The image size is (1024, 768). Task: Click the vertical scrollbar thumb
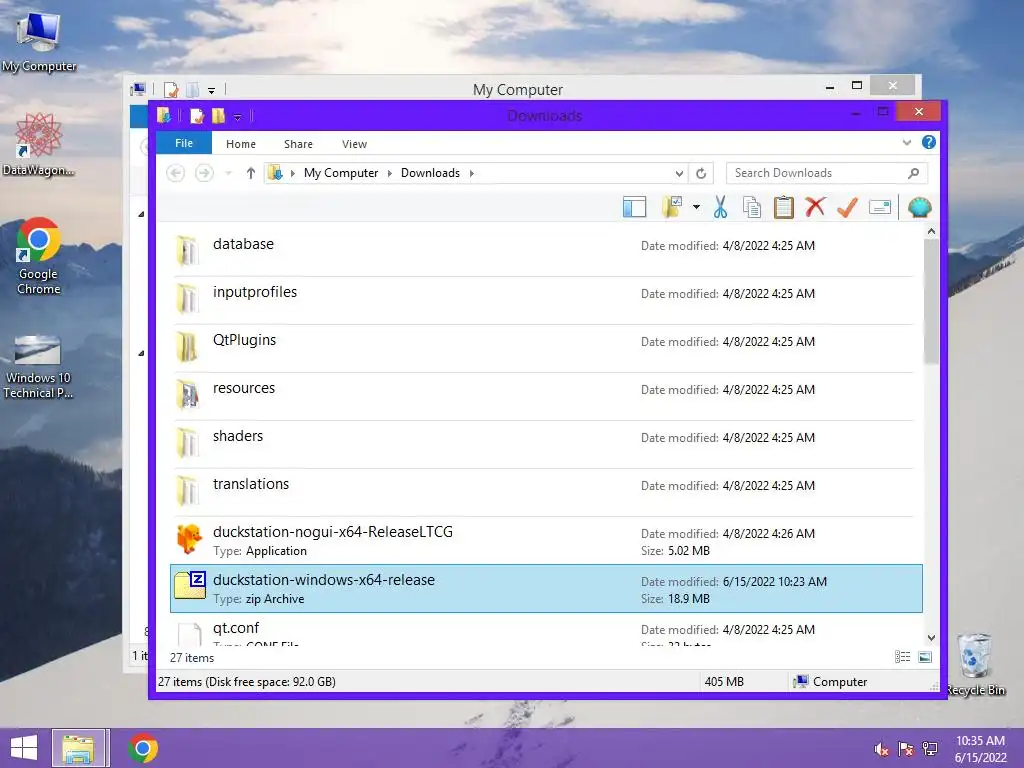pos(931,301)
